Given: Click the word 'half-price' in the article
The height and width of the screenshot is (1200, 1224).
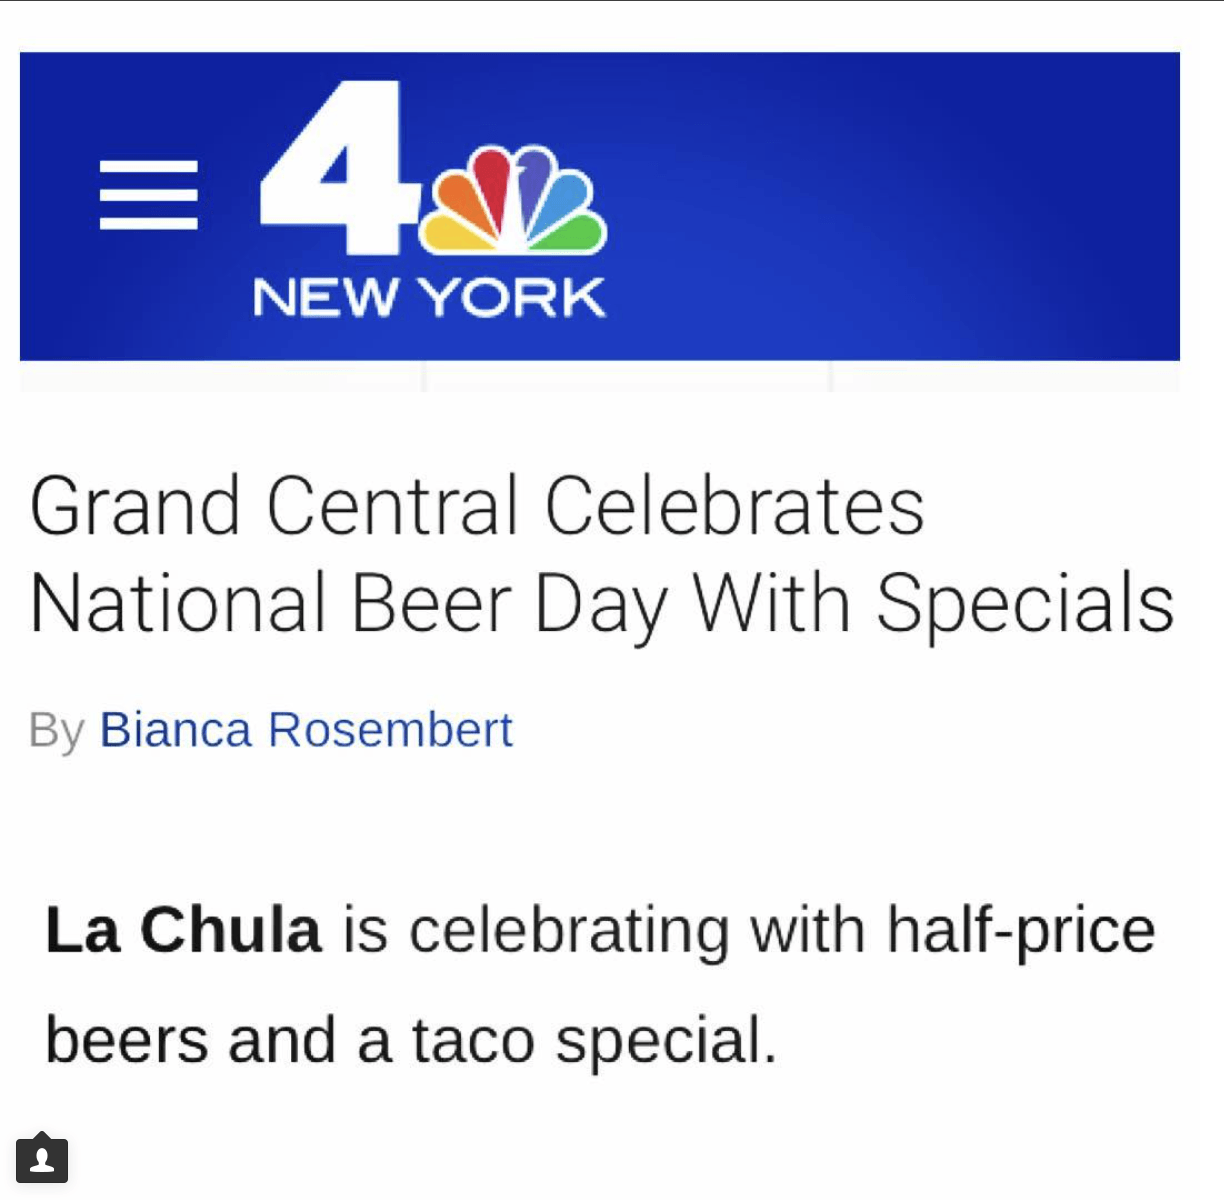Looking at the screenshot, I should coord(1020,930).
